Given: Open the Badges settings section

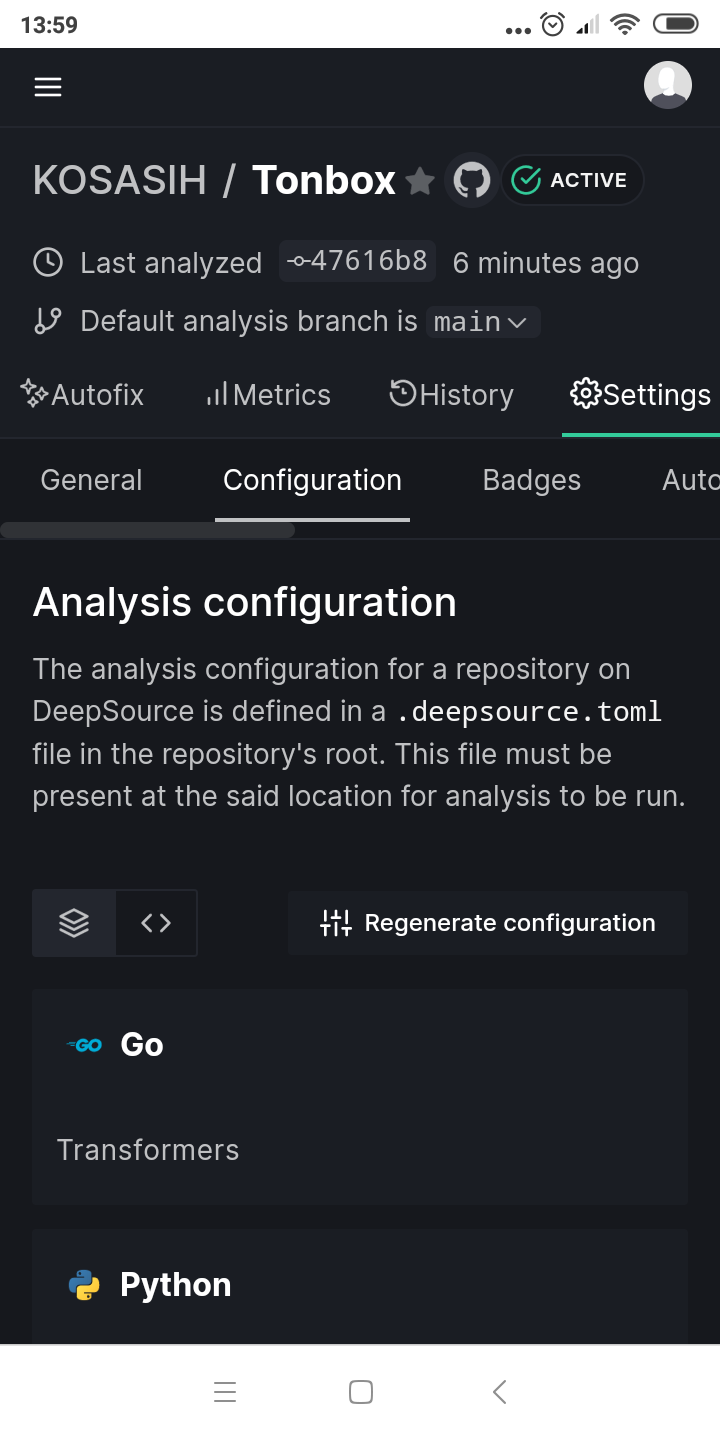Looking at the screenshot, I should pyautogui.click(x=531, y=481).
